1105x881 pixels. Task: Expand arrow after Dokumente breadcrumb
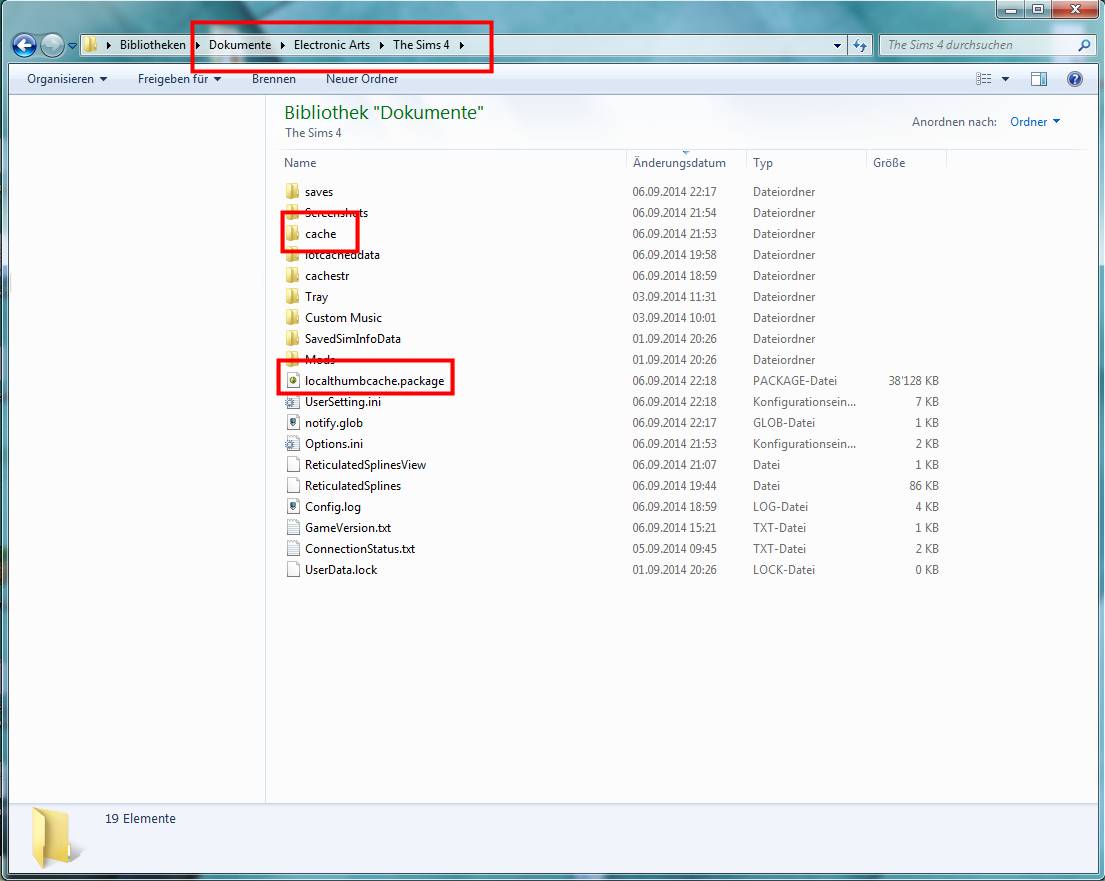[283, 45]
